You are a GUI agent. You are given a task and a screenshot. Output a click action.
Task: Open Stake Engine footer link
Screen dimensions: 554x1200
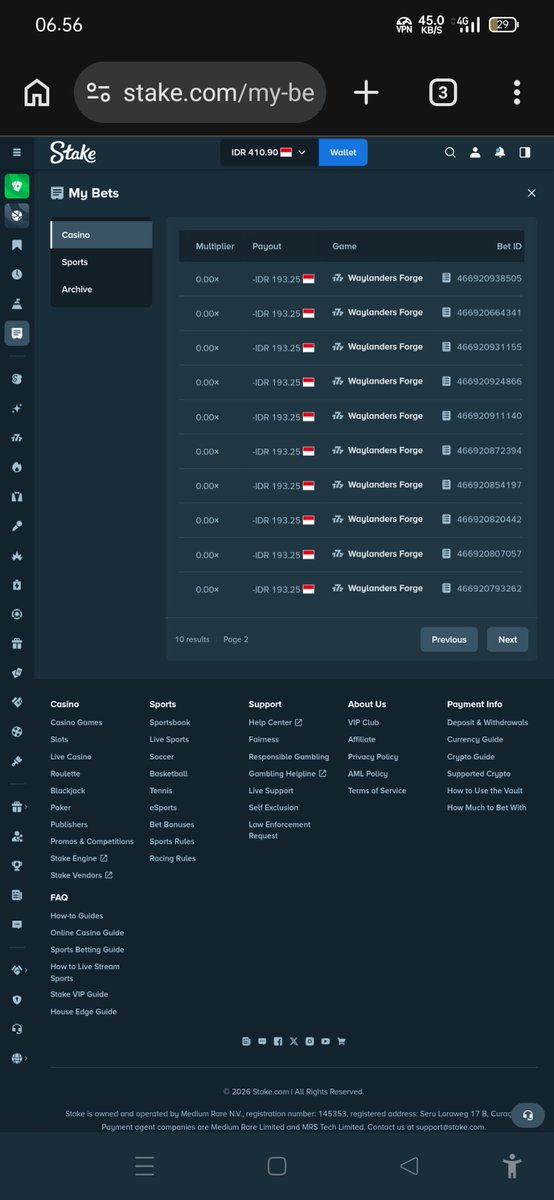[79, 858]
